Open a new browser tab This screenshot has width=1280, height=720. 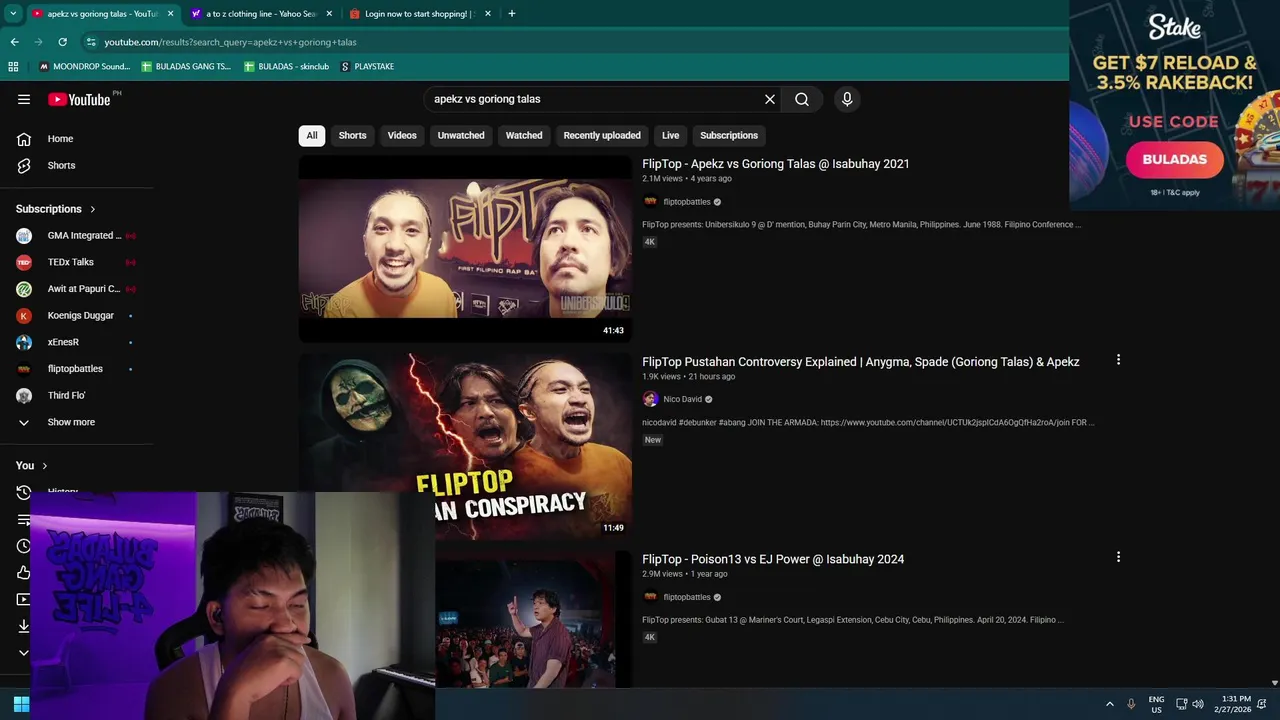coord(512,14)
